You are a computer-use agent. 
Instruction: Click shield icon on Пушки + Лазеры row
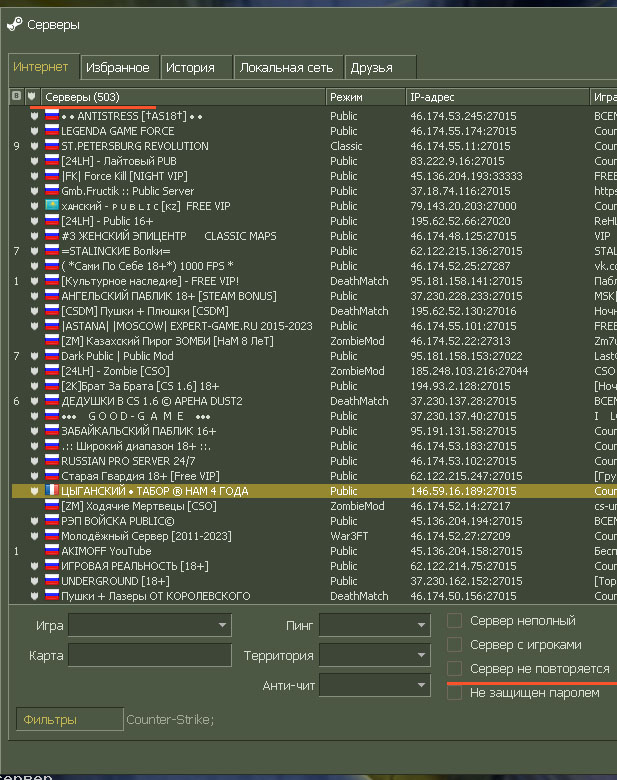point(34,595)
